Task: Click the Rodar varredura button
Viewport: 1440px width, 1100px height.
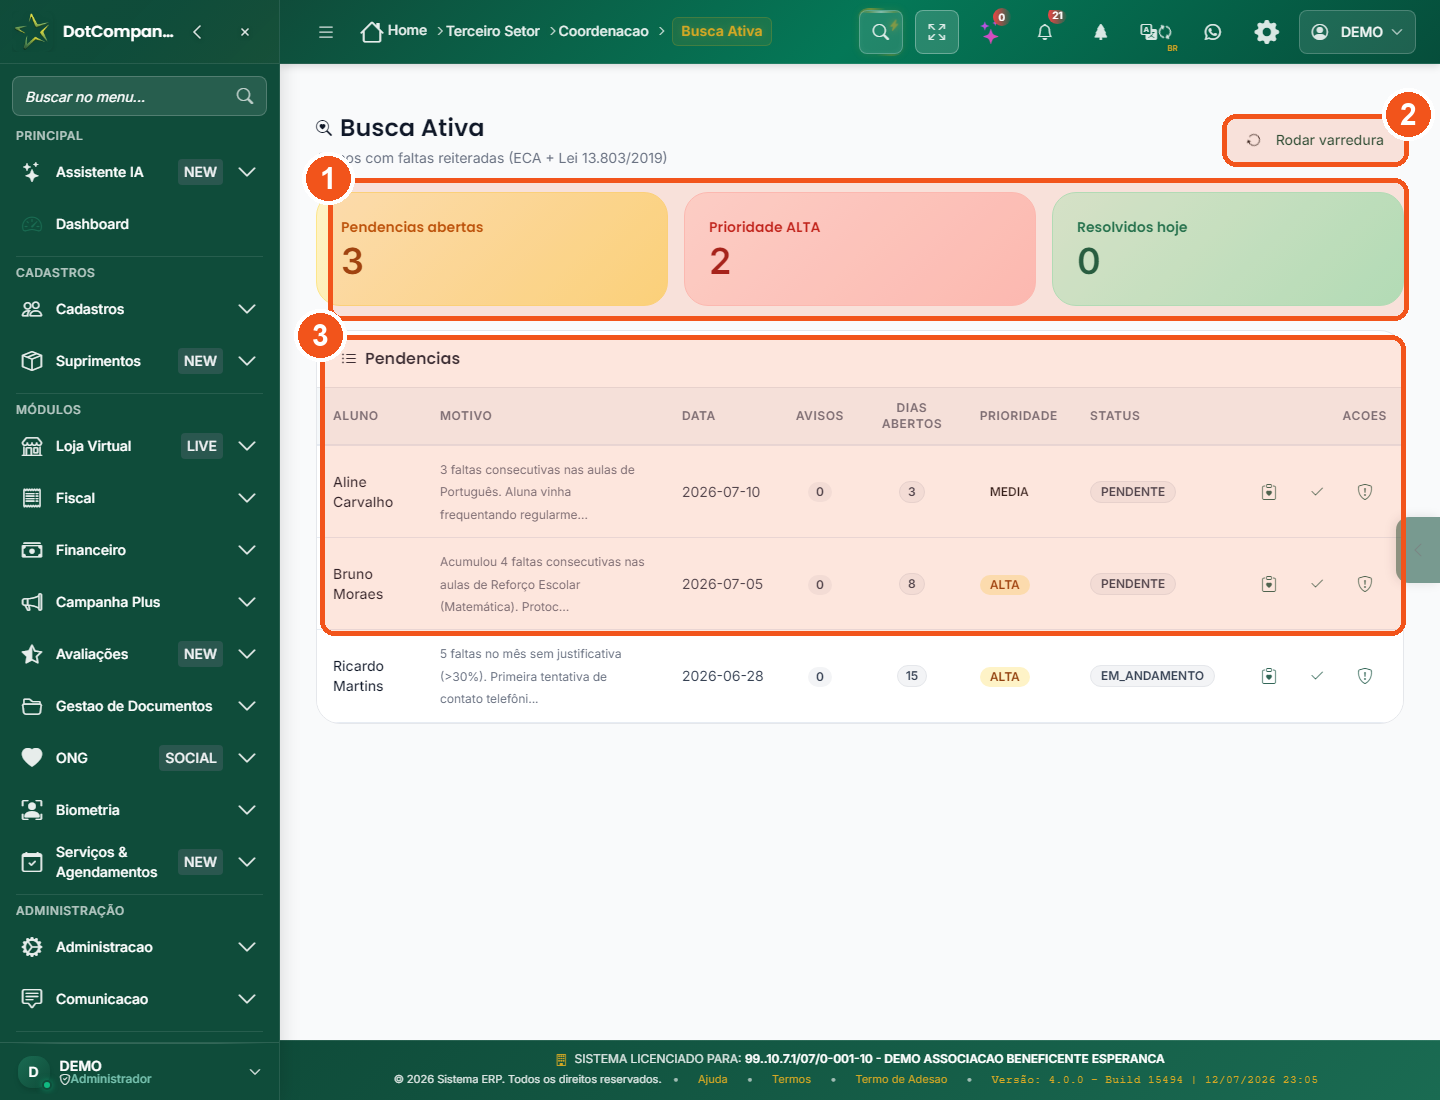Action: pos(1315,140)
